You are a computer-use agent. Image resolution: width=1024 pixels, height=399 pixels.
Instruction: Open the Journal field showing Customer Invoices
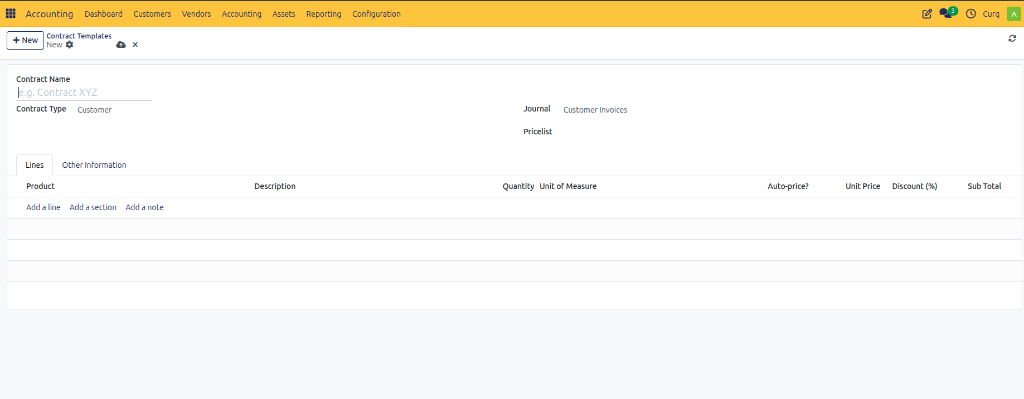596,110
